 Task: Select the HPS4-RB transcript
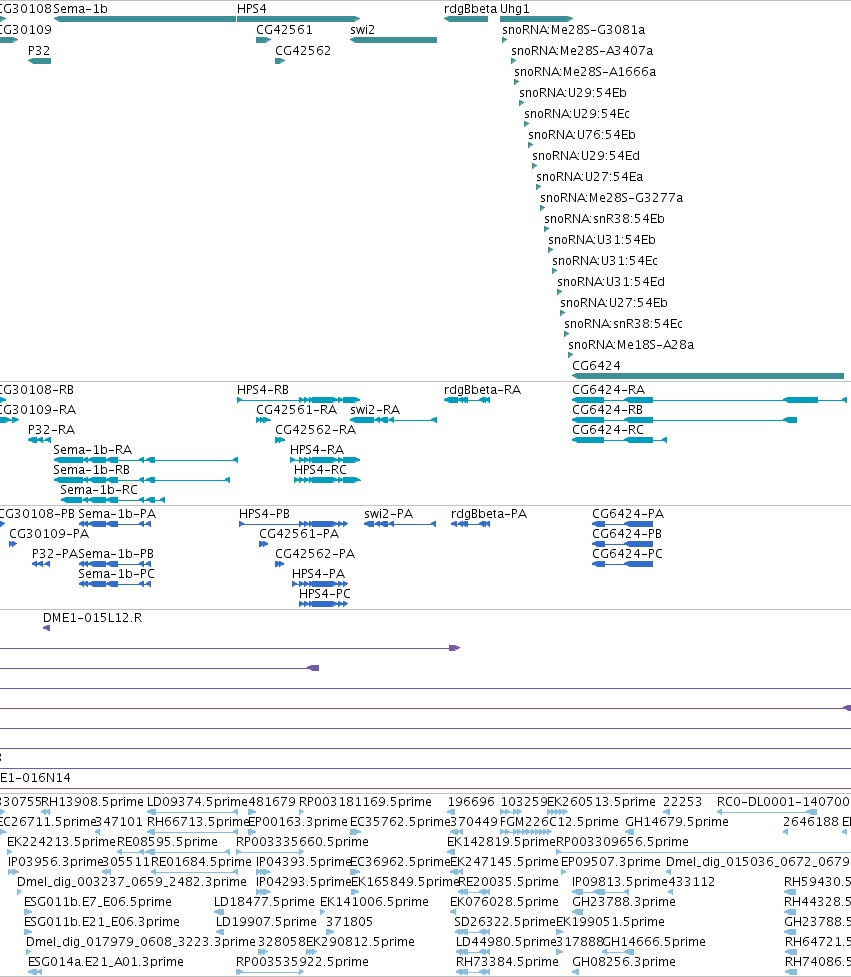click(298, 400)
